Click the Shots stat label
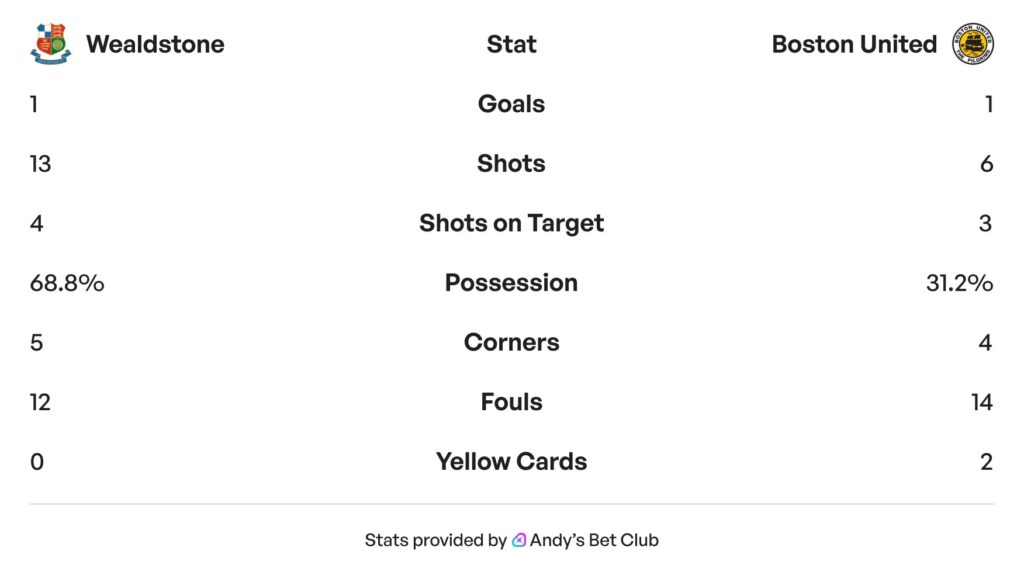Image resolution: width=1024 pixels, height=575 pixels. point(511,163)
